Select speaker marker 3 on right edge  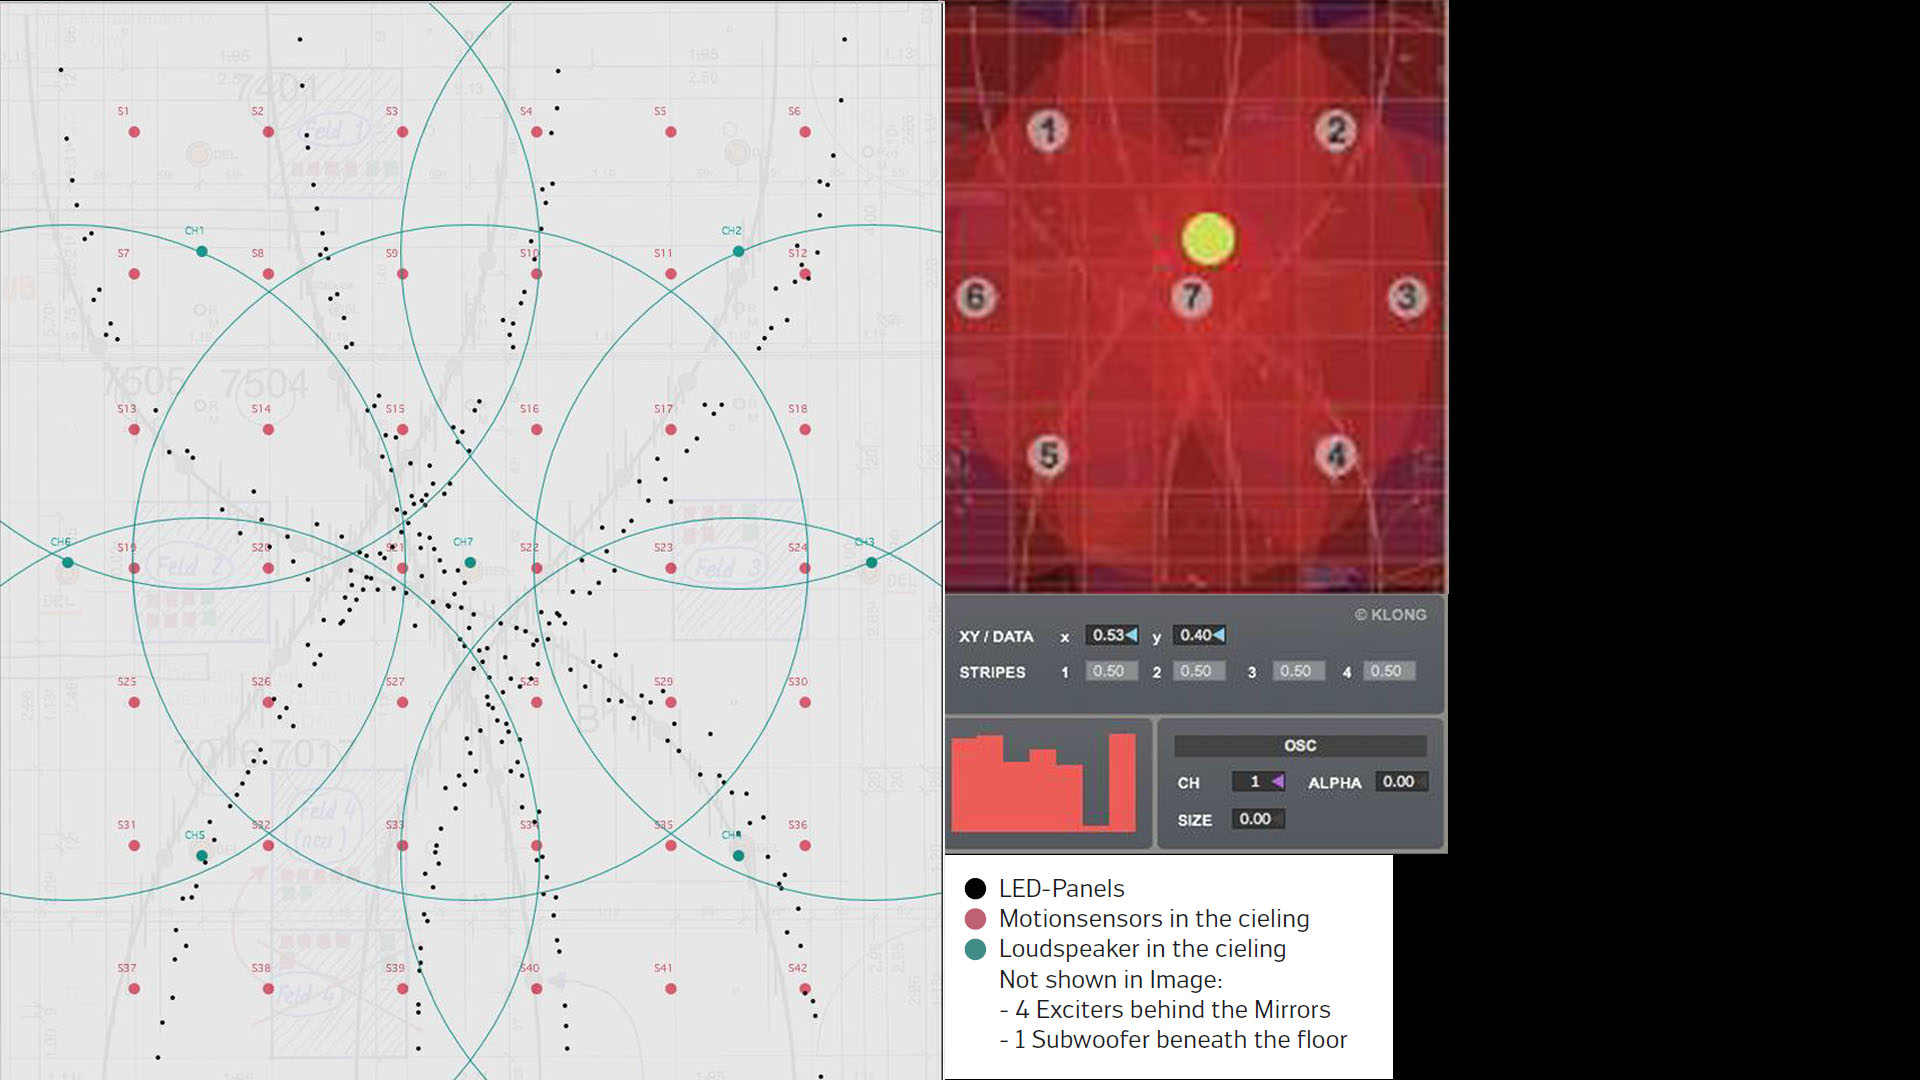point(1407,297)
